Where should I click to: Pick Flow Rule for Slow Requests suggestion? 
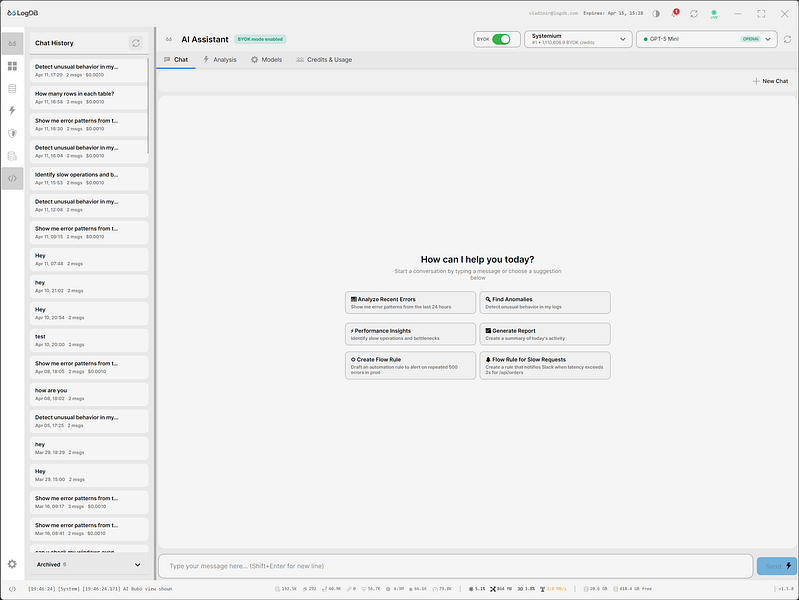coord(545,366)
